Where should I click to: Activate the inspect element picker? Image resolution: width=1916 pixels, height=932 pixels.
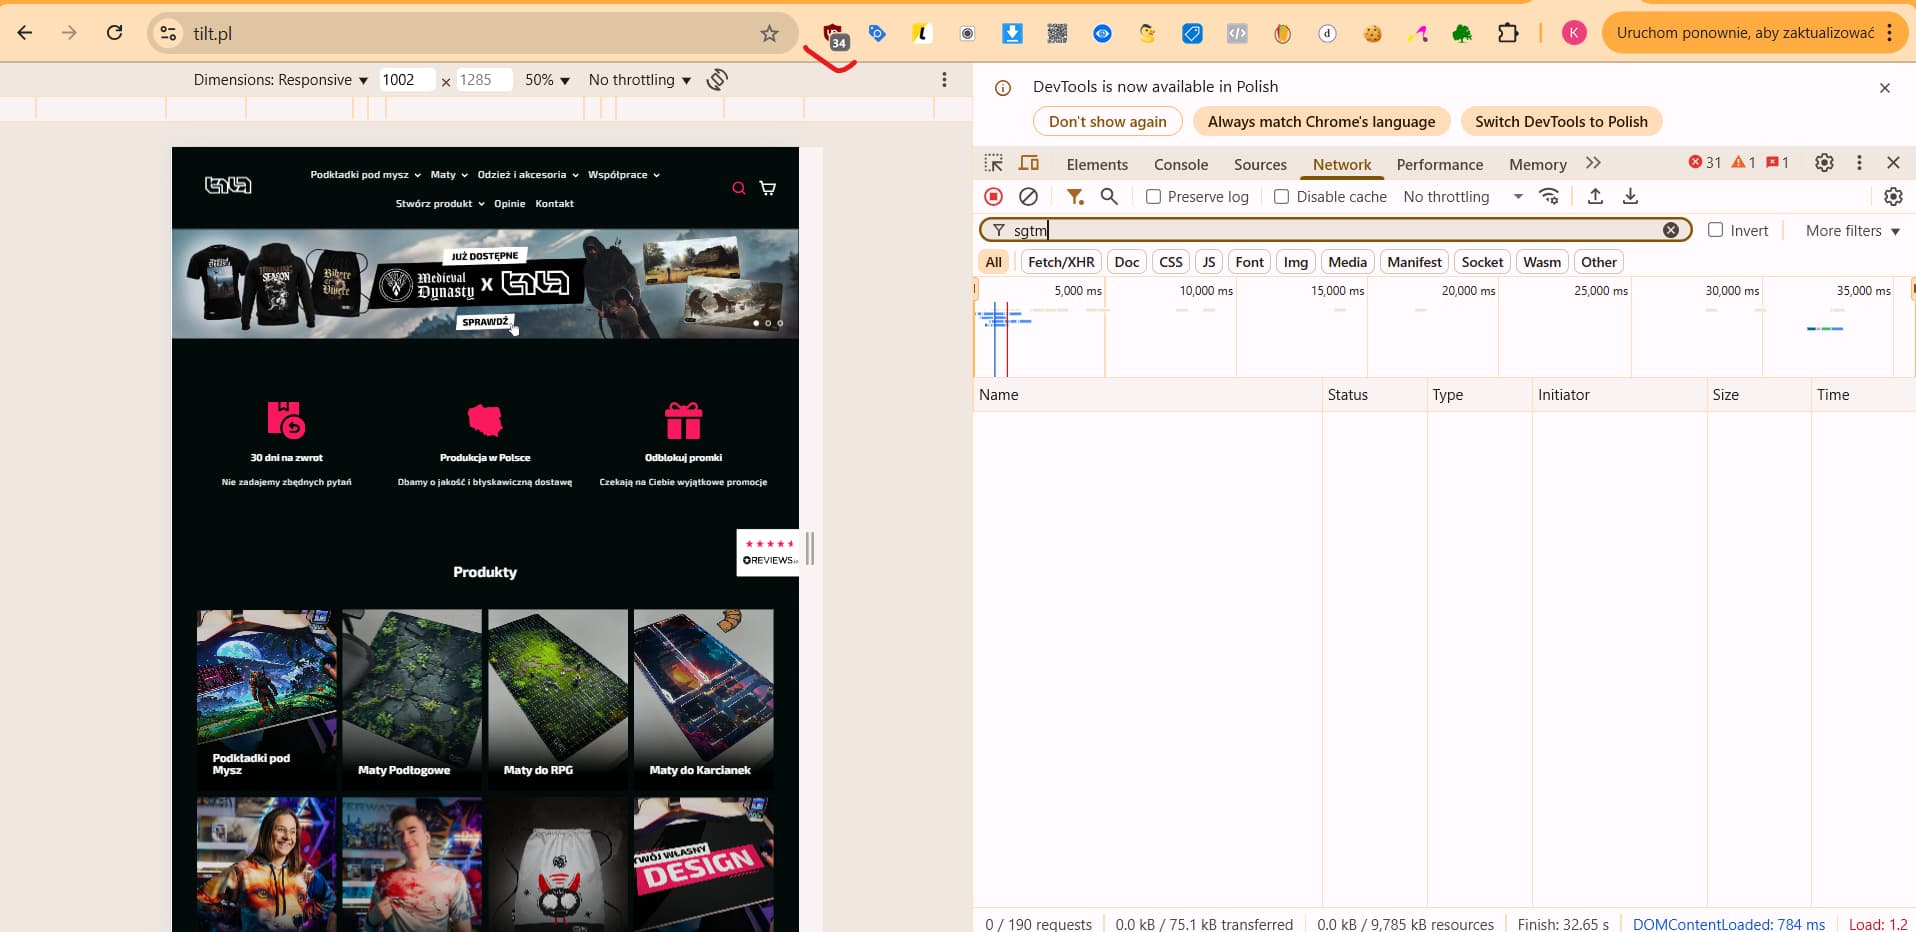993,163
